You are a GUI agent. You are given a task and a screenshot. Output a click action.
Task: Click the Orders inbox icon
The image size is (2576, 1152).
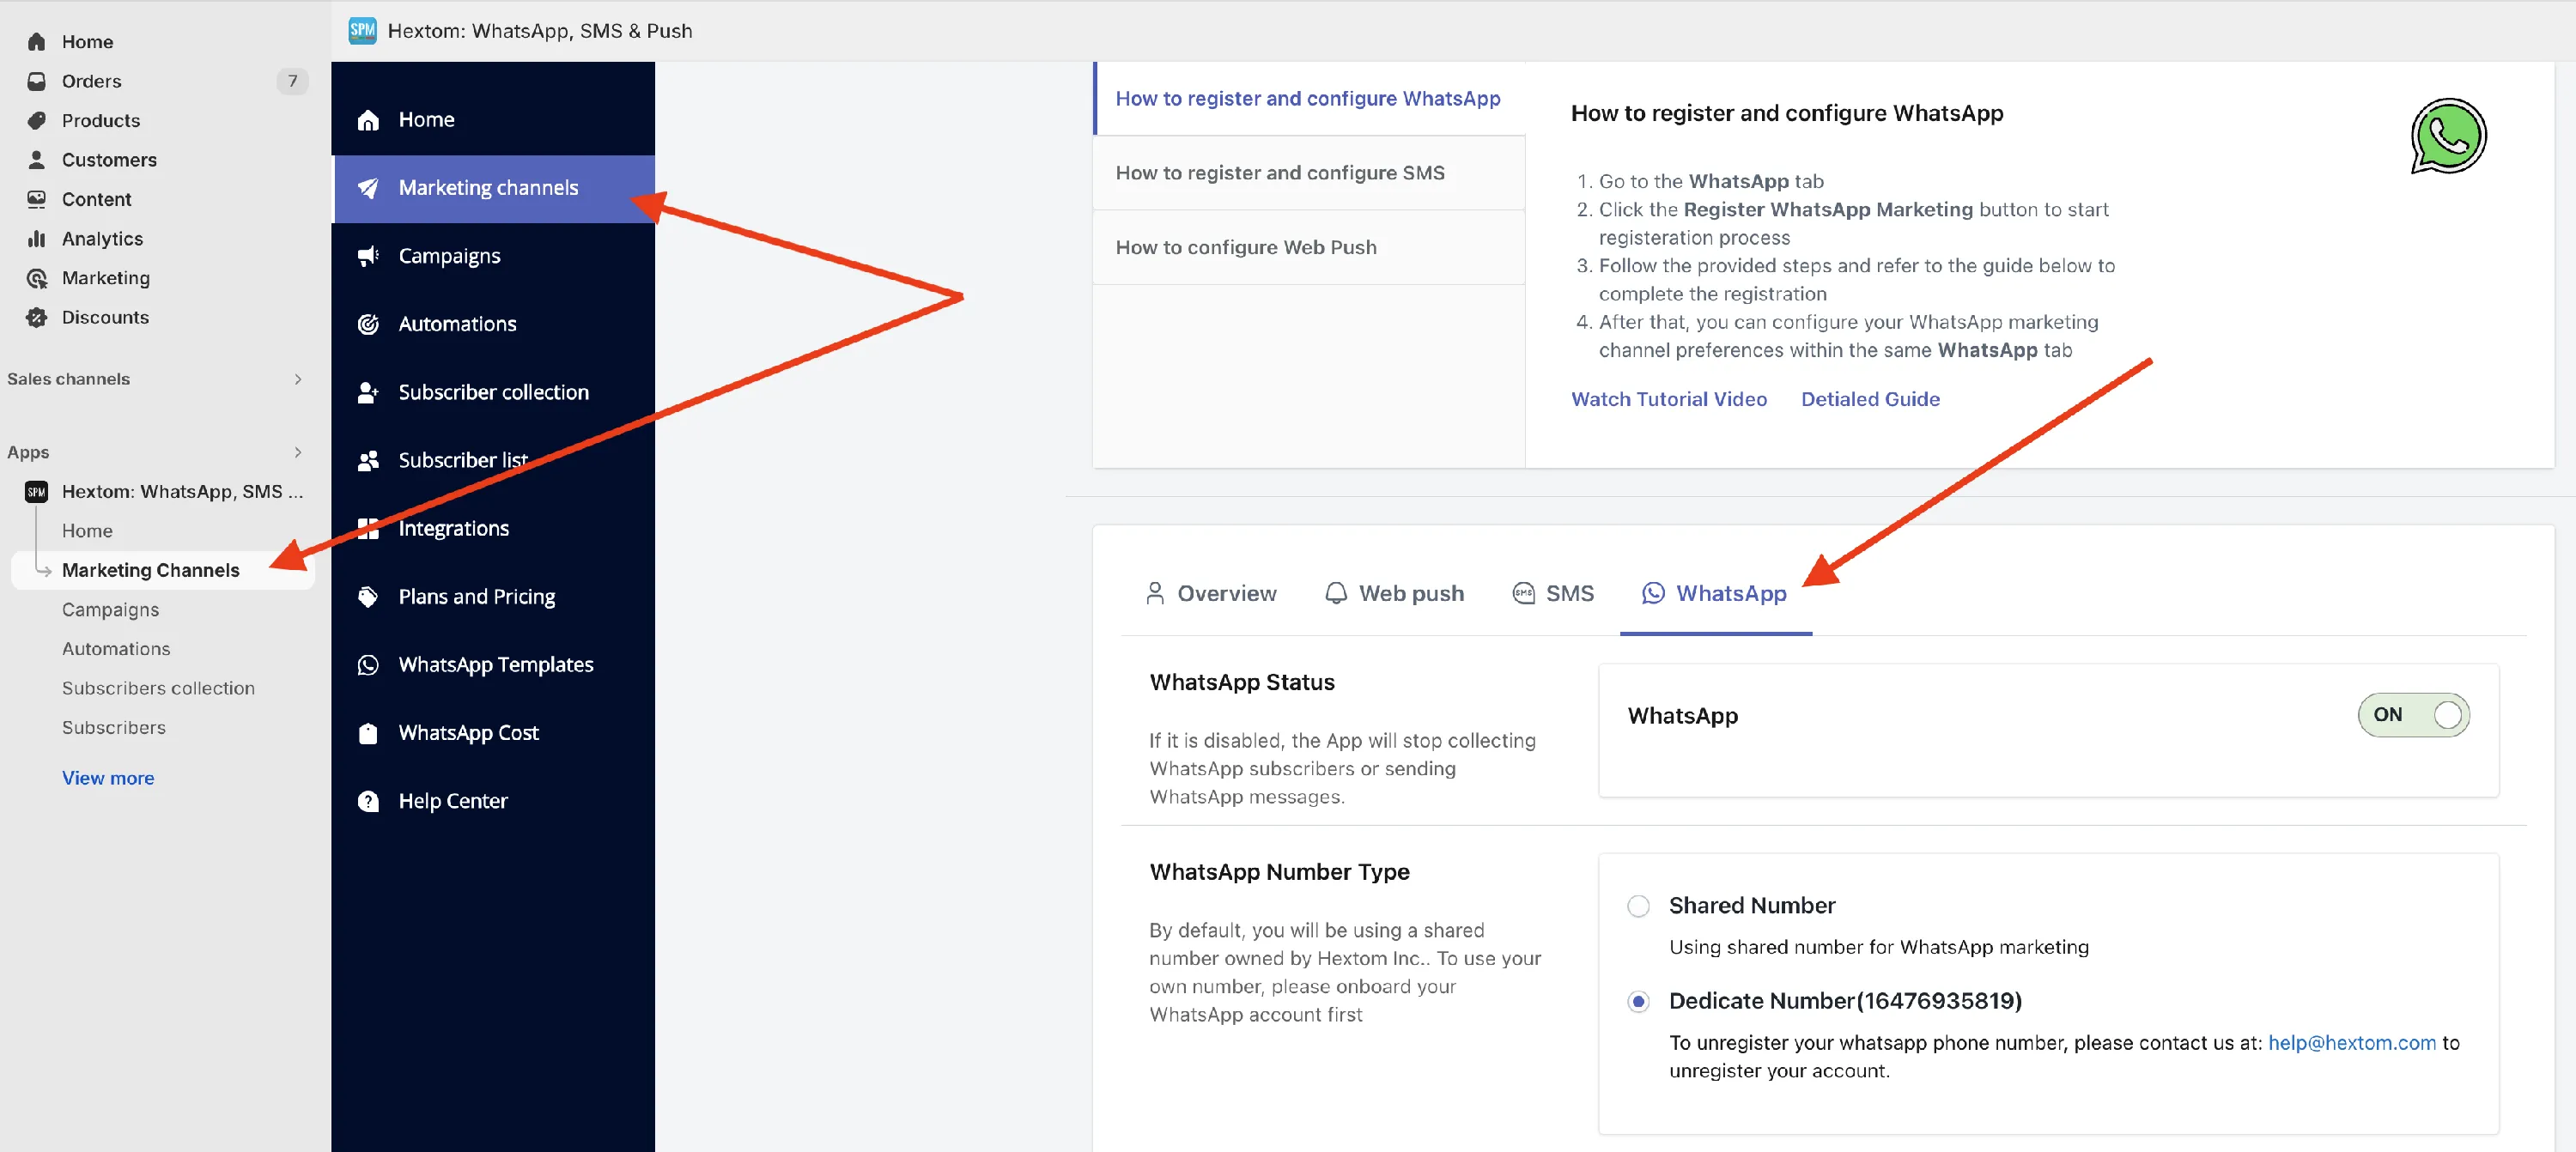click(37, 81)
